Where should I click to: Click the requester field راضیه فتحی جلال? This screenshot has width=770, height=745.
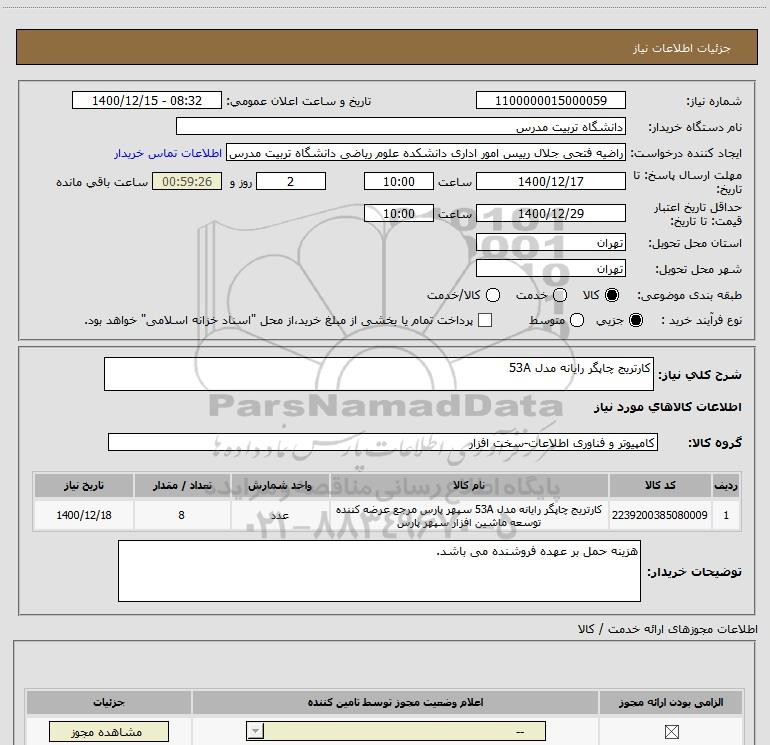click(426, 153)
